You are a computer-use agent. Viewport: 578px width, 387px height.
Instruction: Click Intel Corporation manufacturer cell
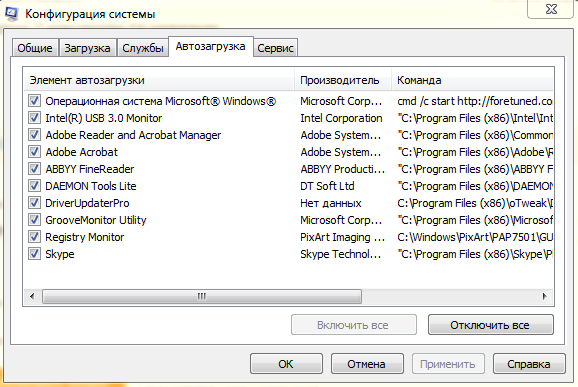pos(341,118)
